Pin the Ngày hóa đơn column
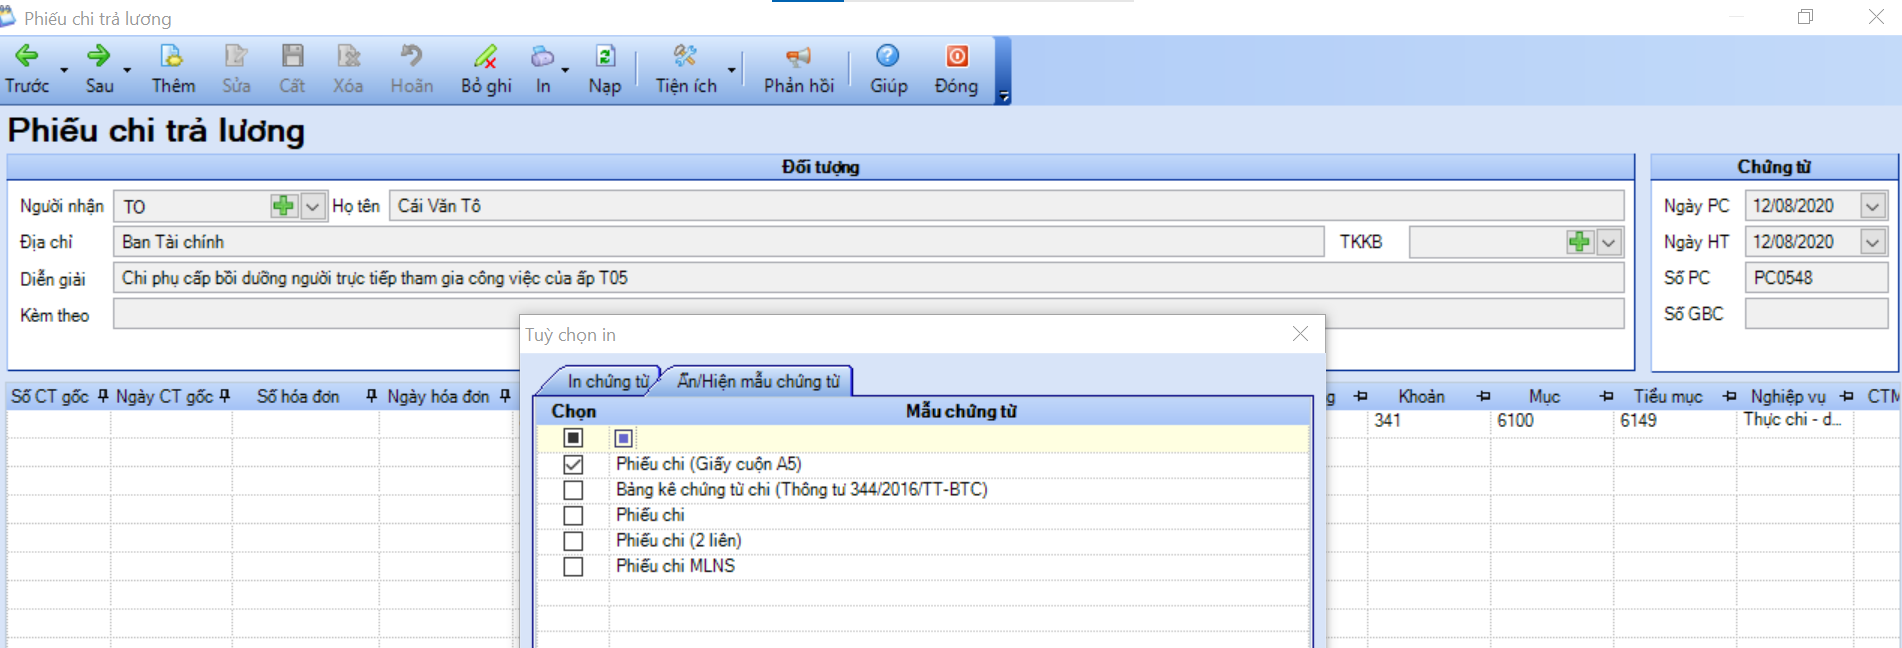The width and height of the screenshot is (1902, 648). click(x=505, y=397)
